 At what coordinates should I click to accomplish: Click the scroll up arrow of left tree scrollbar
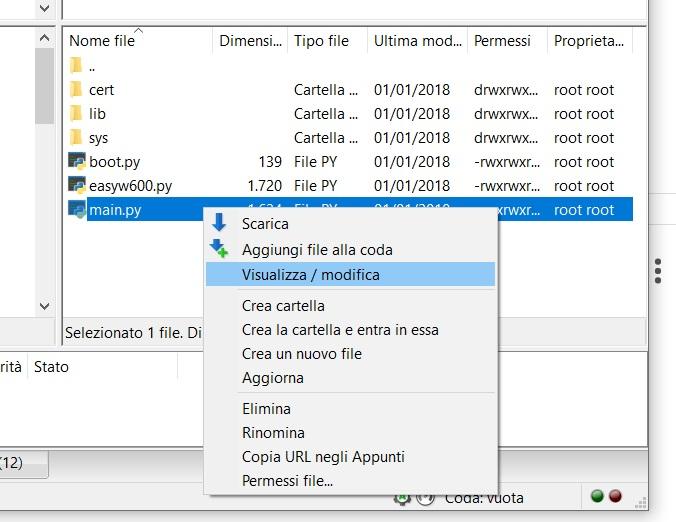pos(44,38)
